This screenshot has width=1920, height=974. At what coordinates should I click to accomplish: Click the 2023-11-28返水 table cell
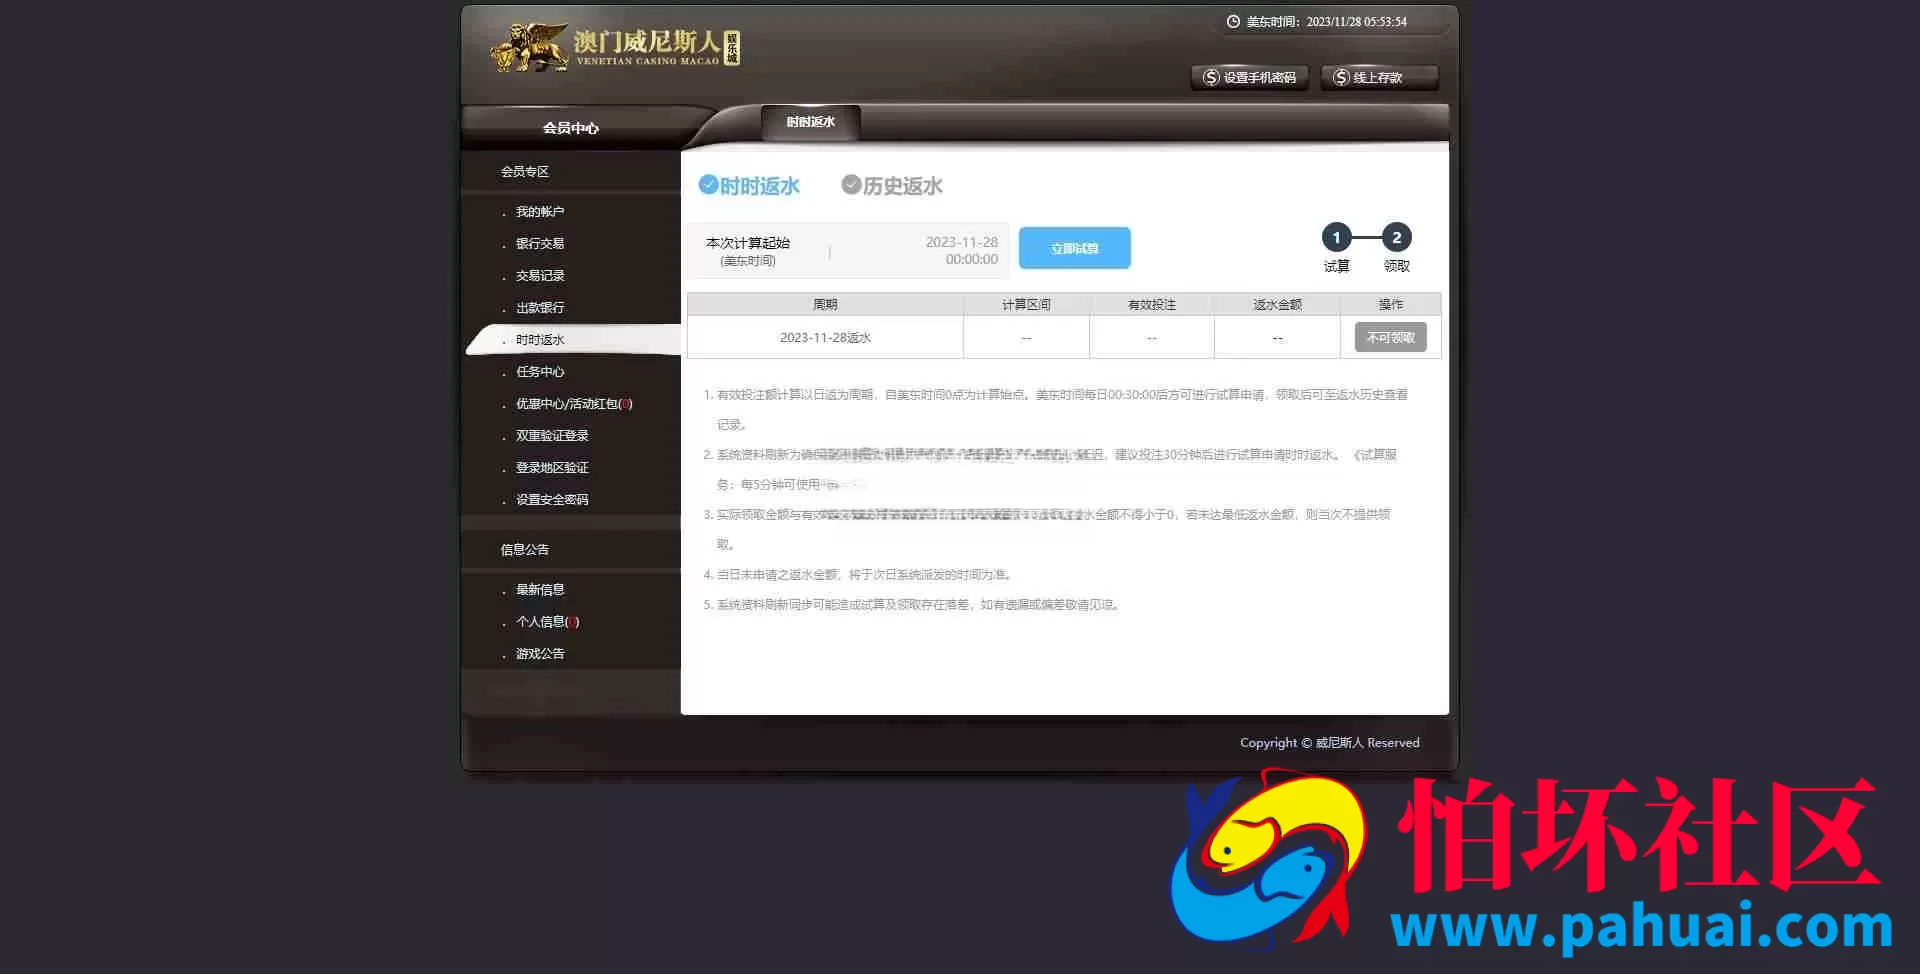825,338
